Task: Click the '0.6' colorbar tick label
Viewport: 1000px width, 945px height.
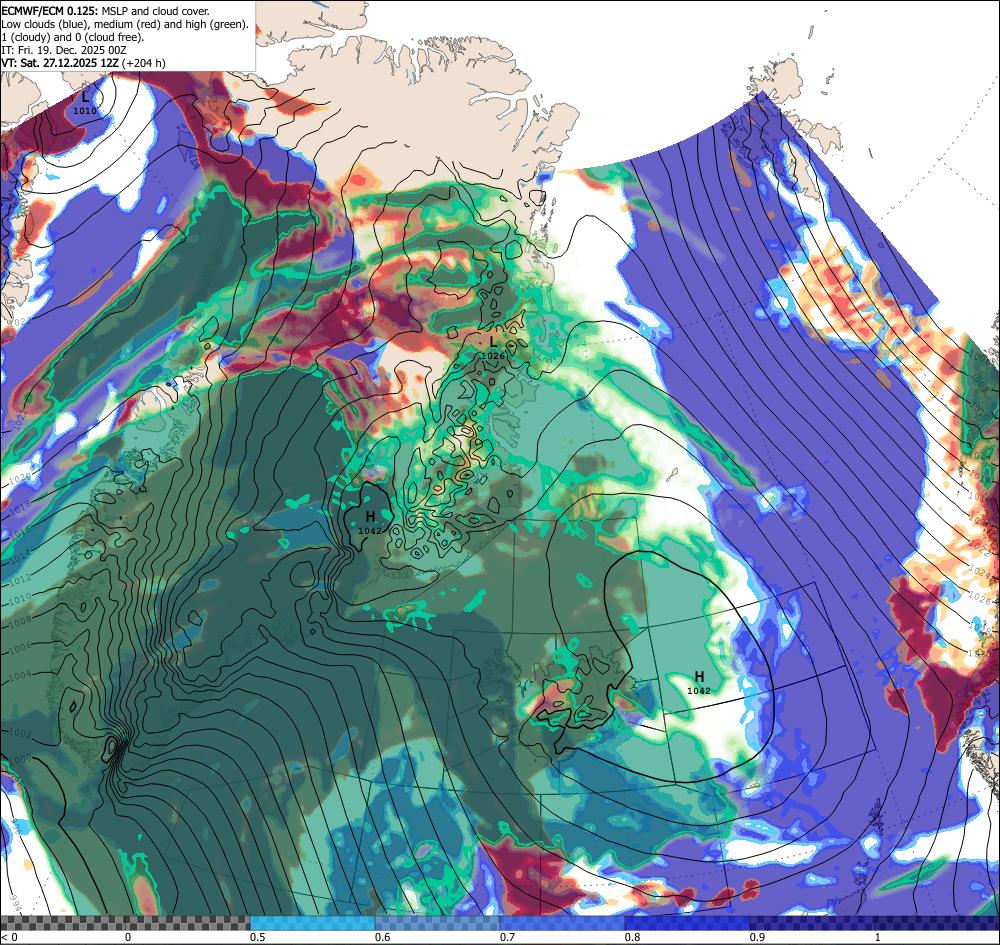Action: 383,937
